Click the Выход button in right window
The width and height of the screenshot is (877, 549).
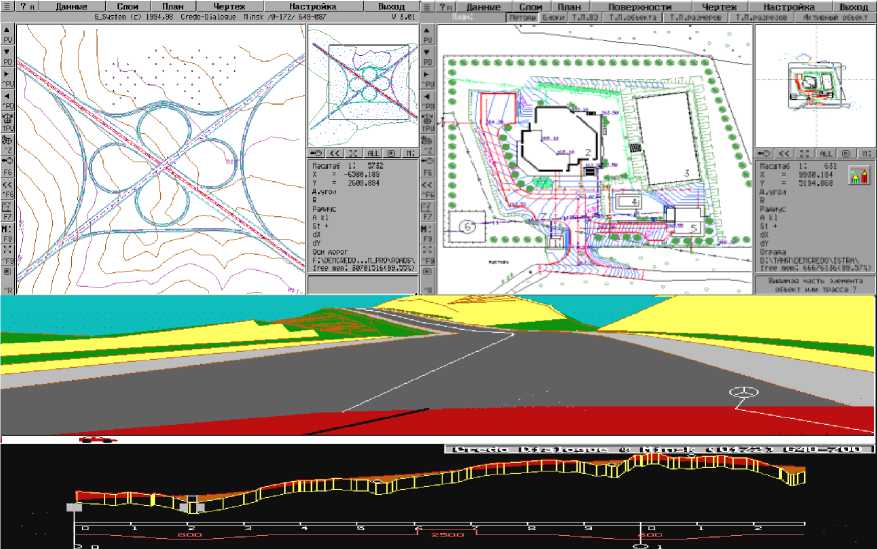pos(853,6)
